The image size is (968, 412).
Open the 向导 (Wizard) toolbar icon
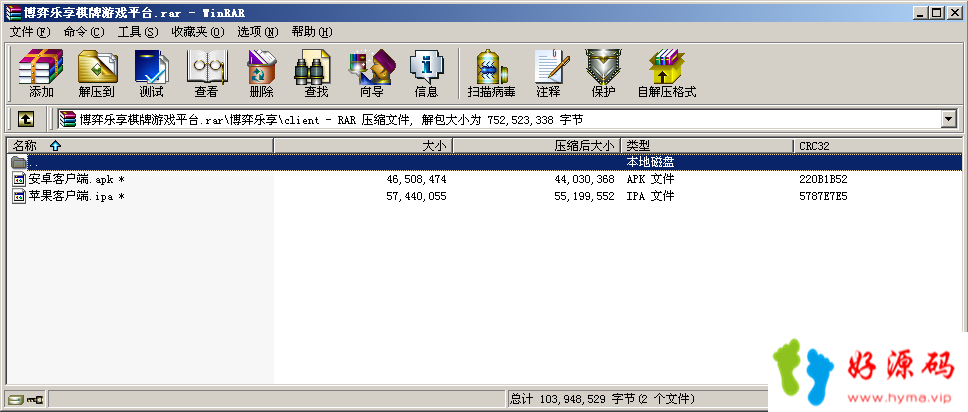pyautogui.click(x=372, y=67)
